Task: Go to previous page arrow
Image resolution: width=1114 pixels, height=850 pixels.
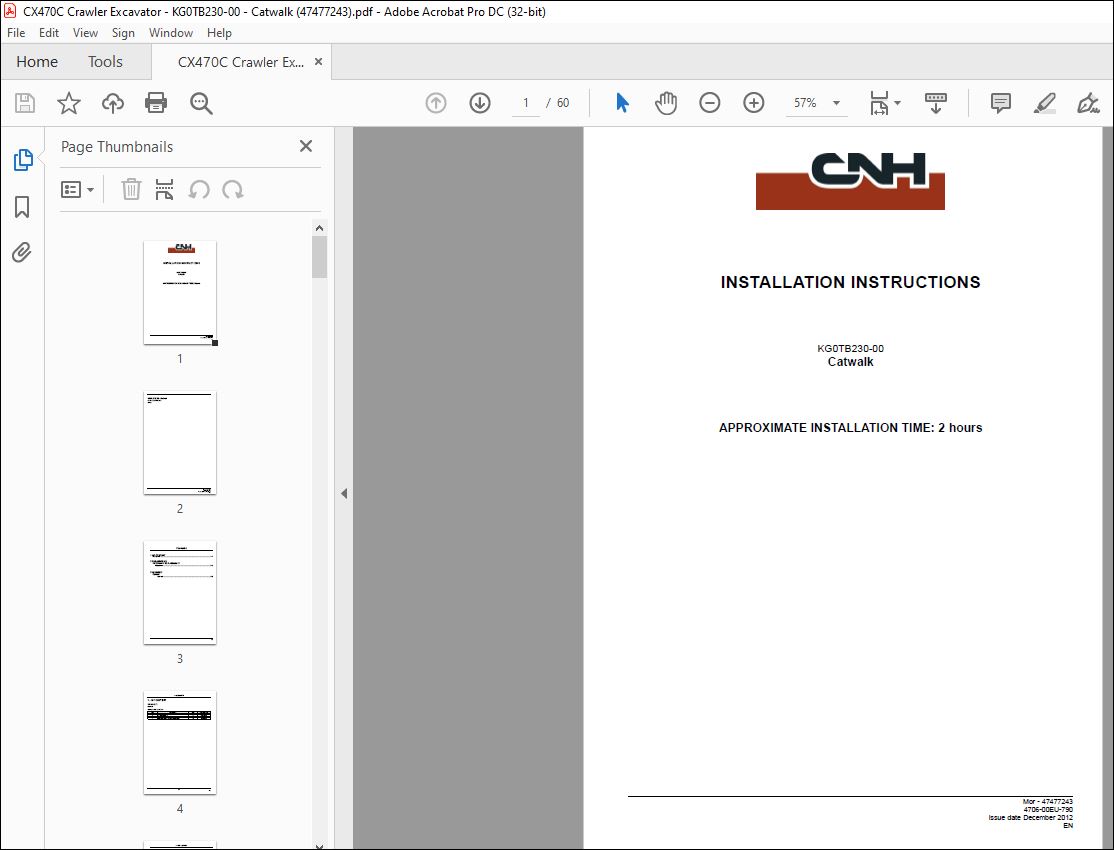Action: (436, 103)
